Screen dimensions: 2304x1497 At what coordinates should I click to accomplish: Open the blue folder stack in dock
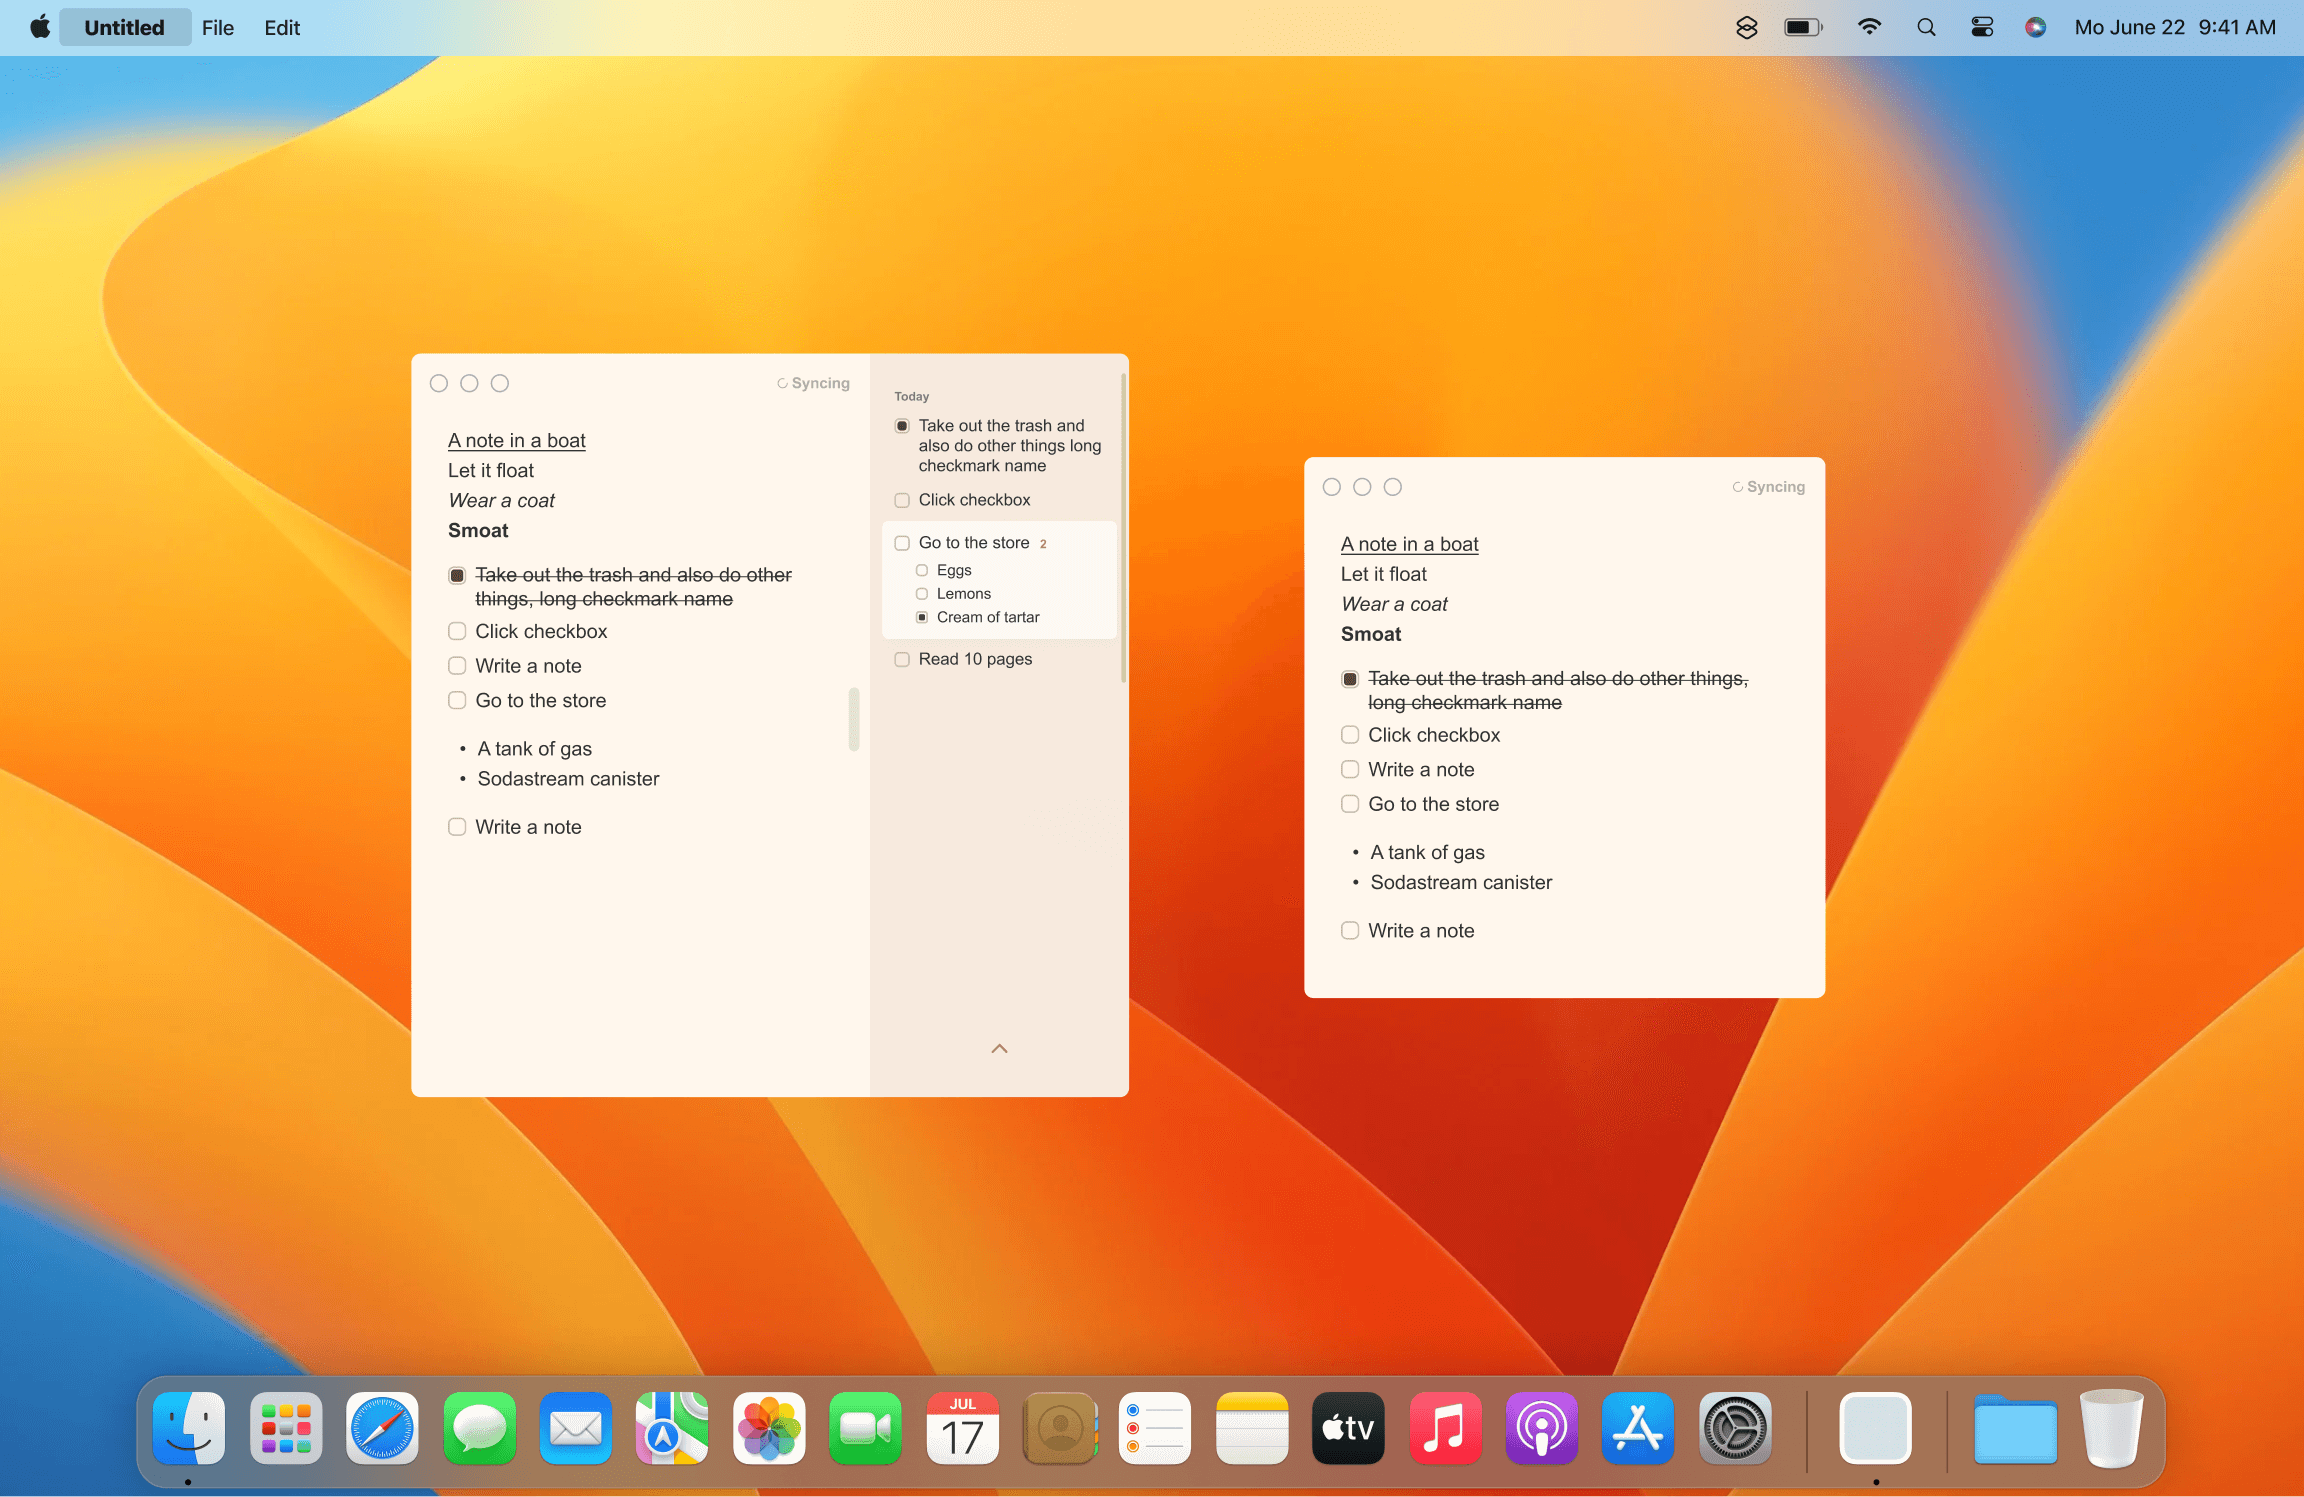pyautogui.click(x=2015, y=1430)
